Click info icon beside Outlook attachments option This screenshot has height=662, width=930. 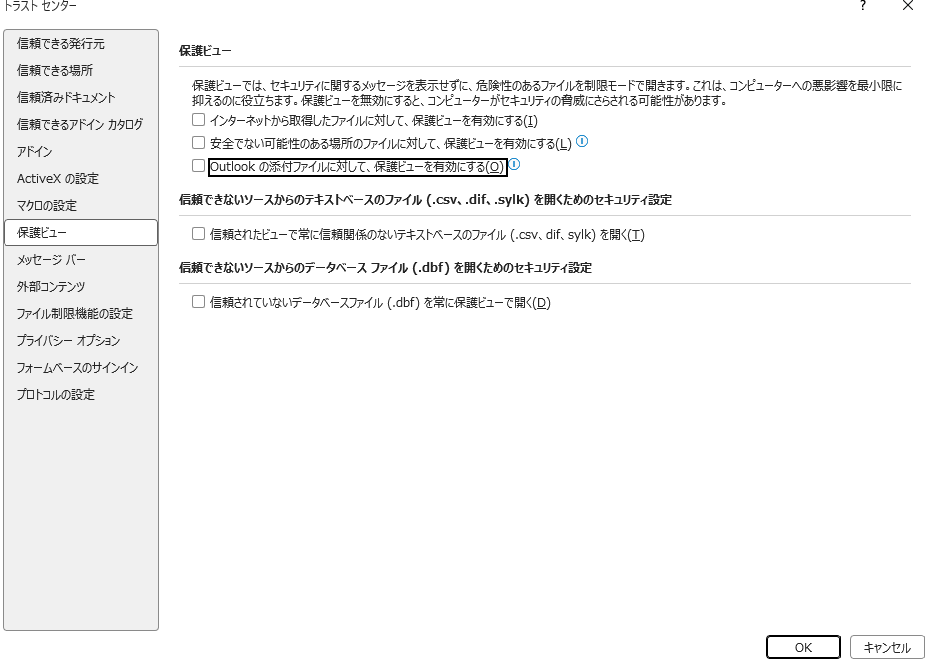(514, 165)
